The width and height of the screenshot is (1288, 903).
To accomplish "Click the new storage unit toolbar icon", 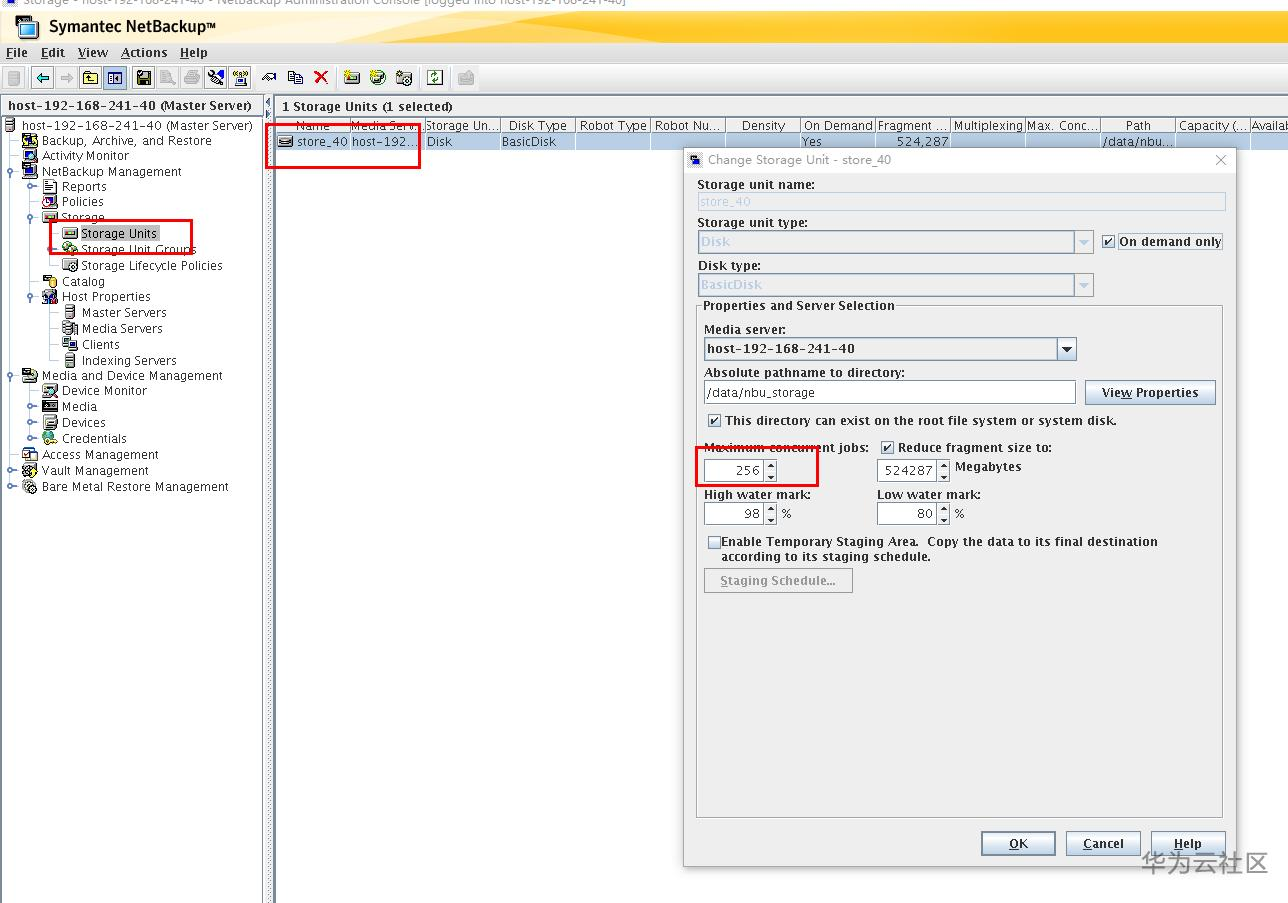I will [x=351, y=78].
